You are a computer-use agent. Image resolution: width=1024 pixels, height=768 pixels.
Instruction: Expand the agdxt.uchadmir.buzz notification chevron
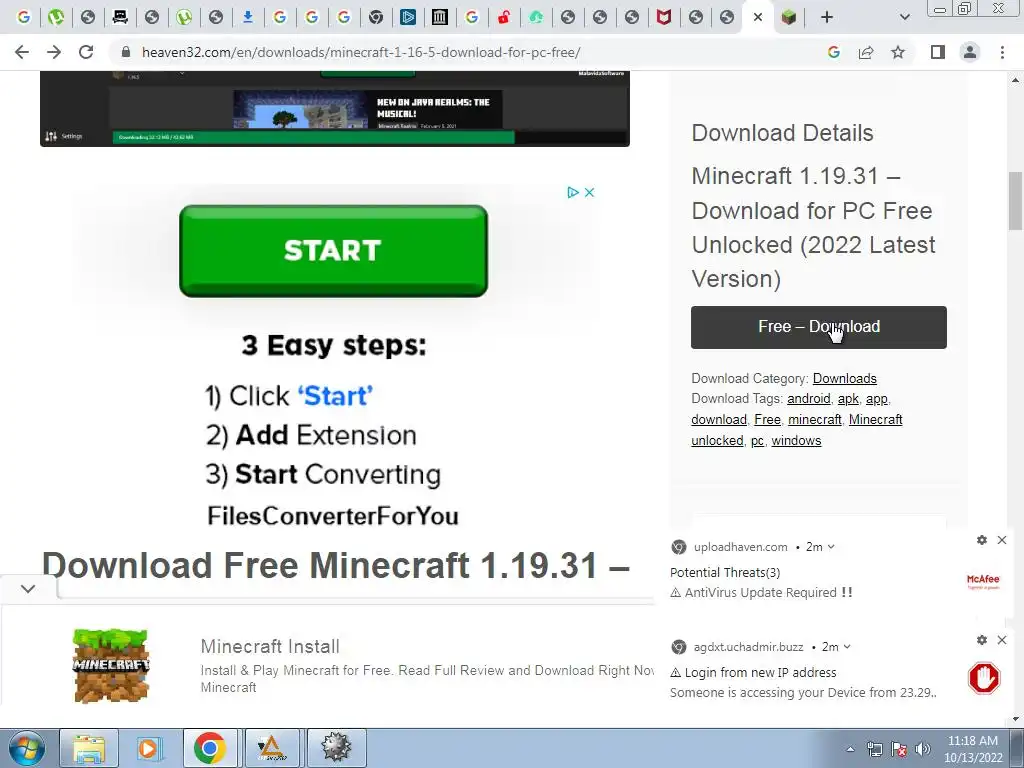coord(847,647)
